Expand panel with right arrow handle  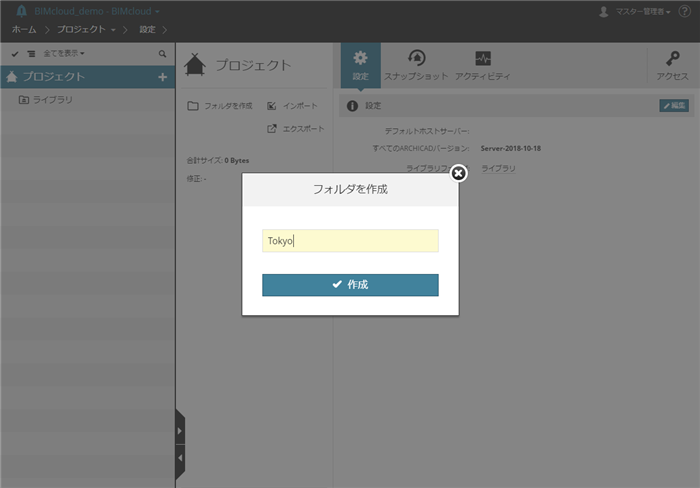click(179, 431)
